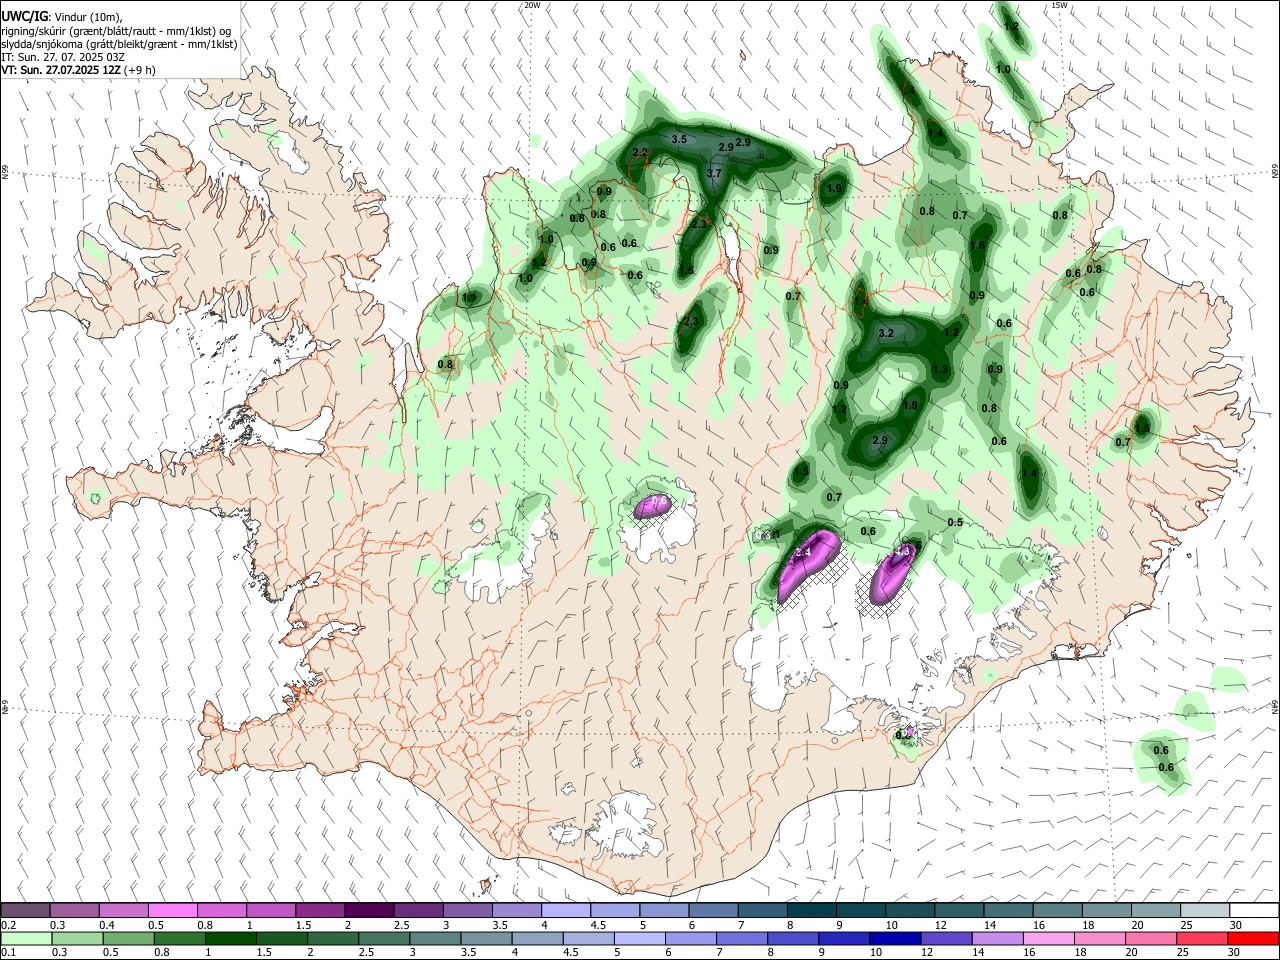Click the deep blue 10–12 rain swatch
The image size is (1280, 960).
[893, 939]
